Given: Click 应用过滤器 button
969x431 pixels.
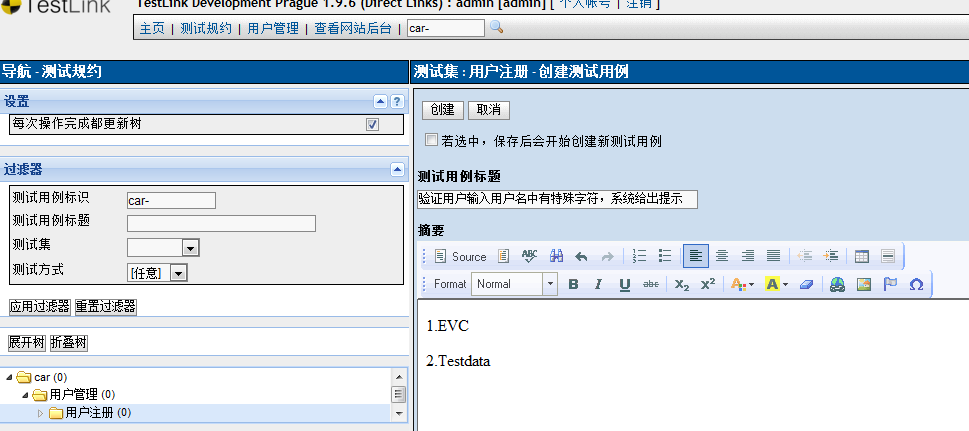Looking at the screenshot, I should point(40,307).
